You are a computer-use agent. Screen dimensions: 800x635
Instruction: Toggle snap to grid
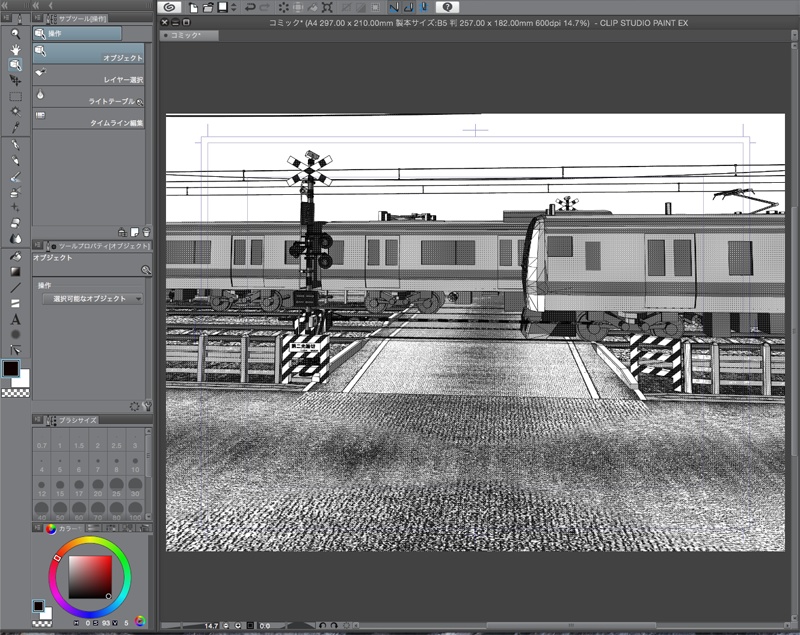(423, 7)
